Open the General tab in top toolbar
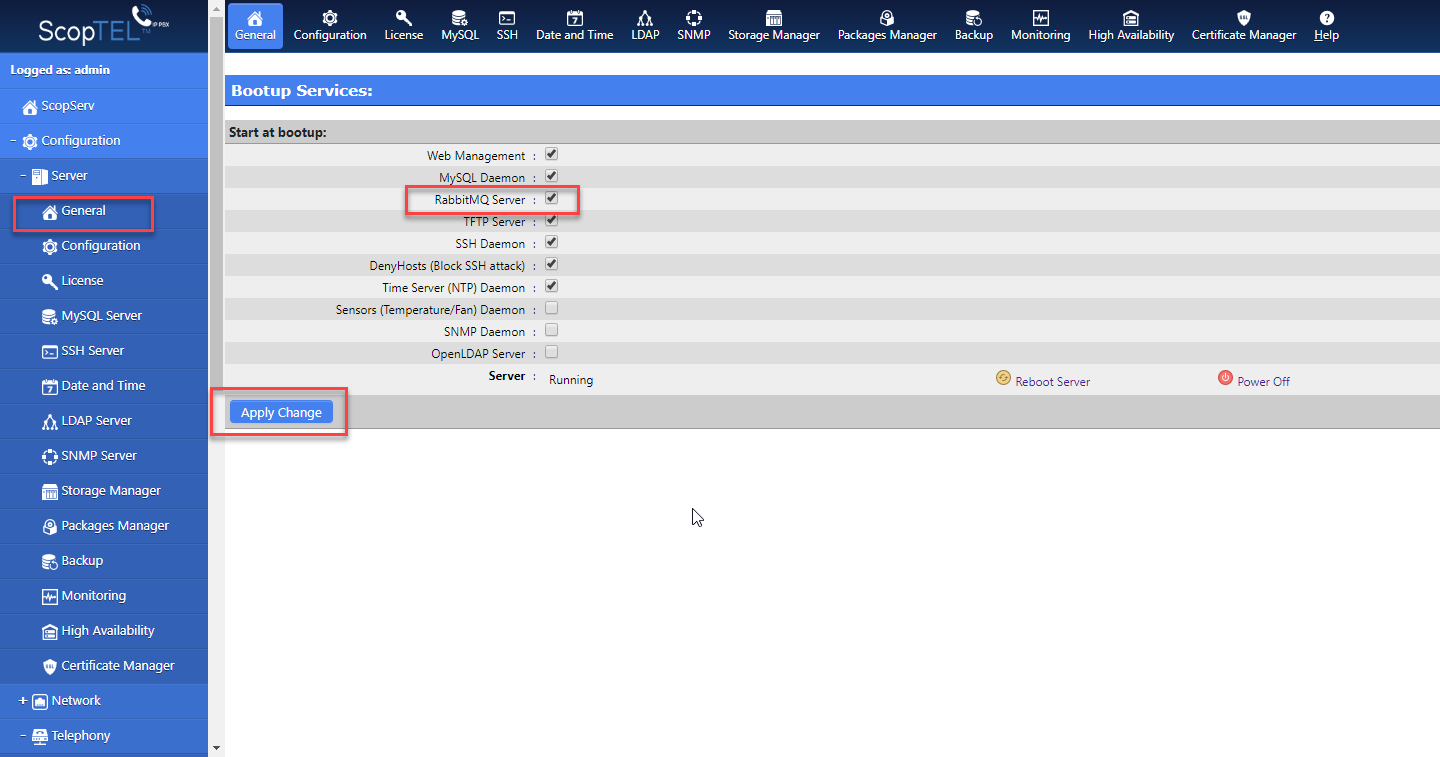The width and height of the screenshot is (1440, 757). [255, 26]
